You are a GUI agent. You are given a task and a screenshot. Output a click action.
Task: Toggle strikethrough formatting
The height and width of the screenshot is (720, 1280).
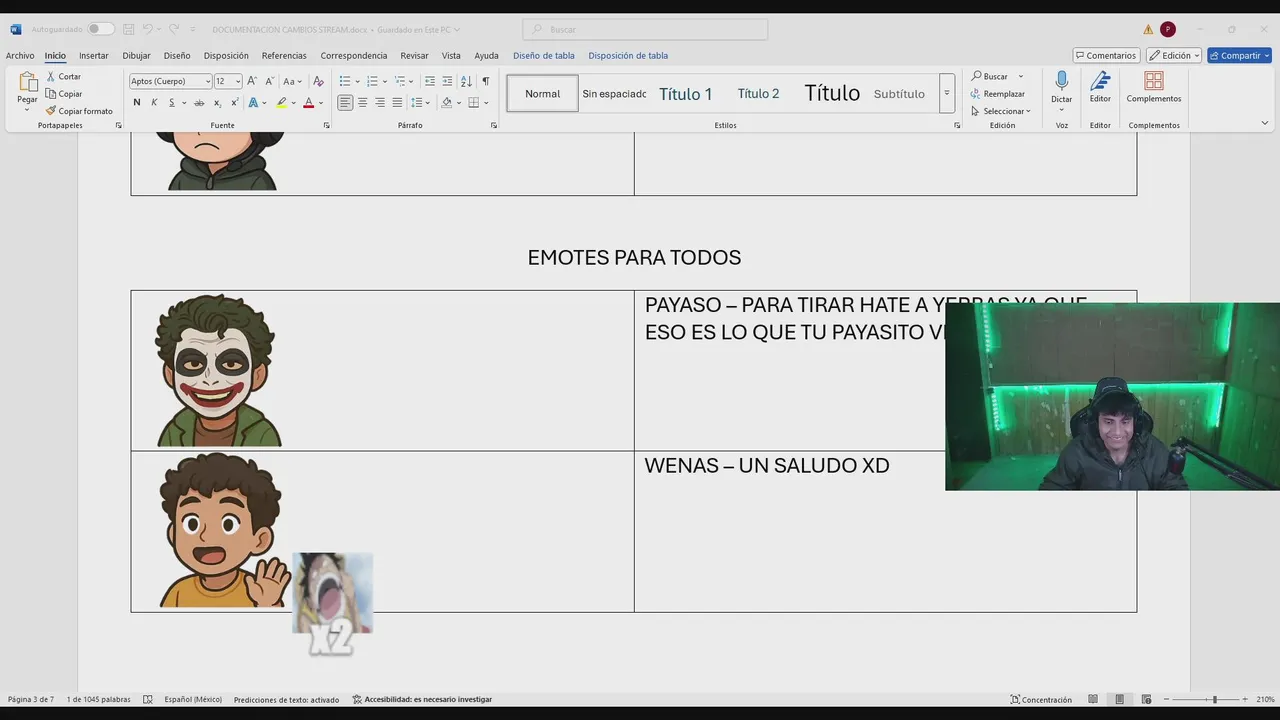click(x=199, y=102)
